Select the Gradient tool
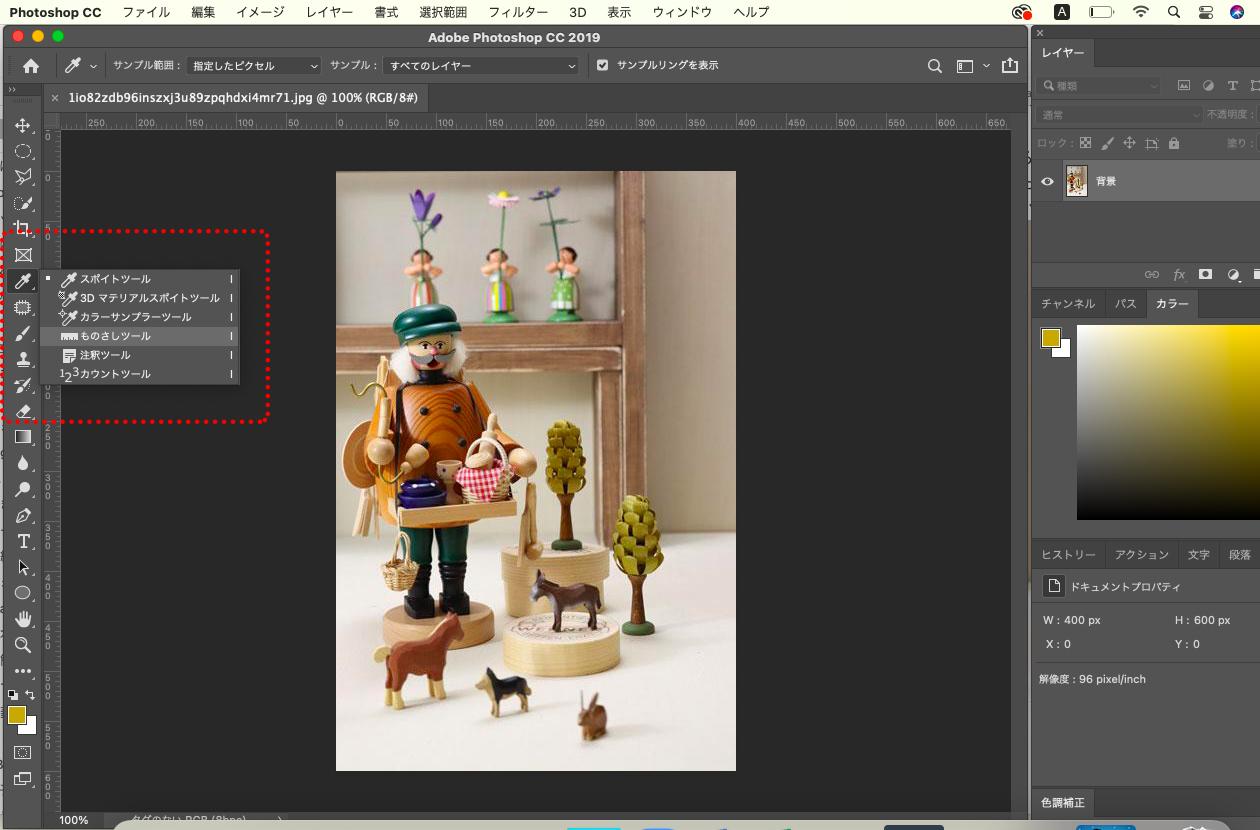Screen dimensions: 1260x830 23,437
